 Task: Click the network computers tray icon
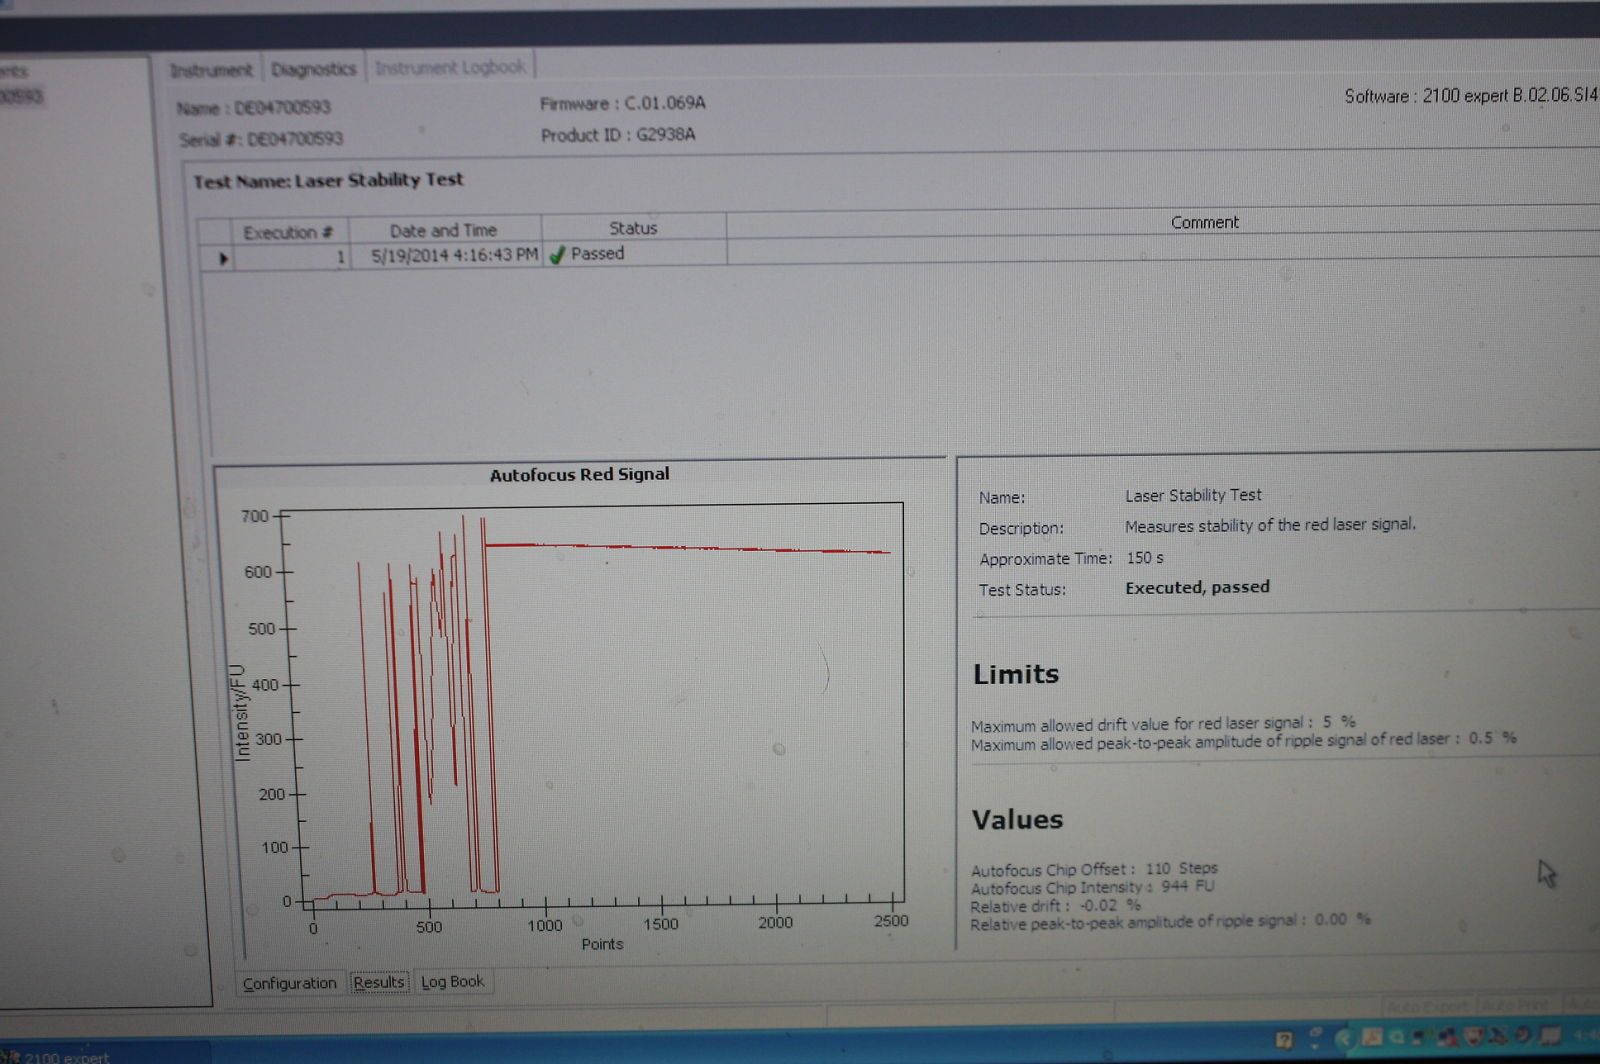[1446, 1038]
